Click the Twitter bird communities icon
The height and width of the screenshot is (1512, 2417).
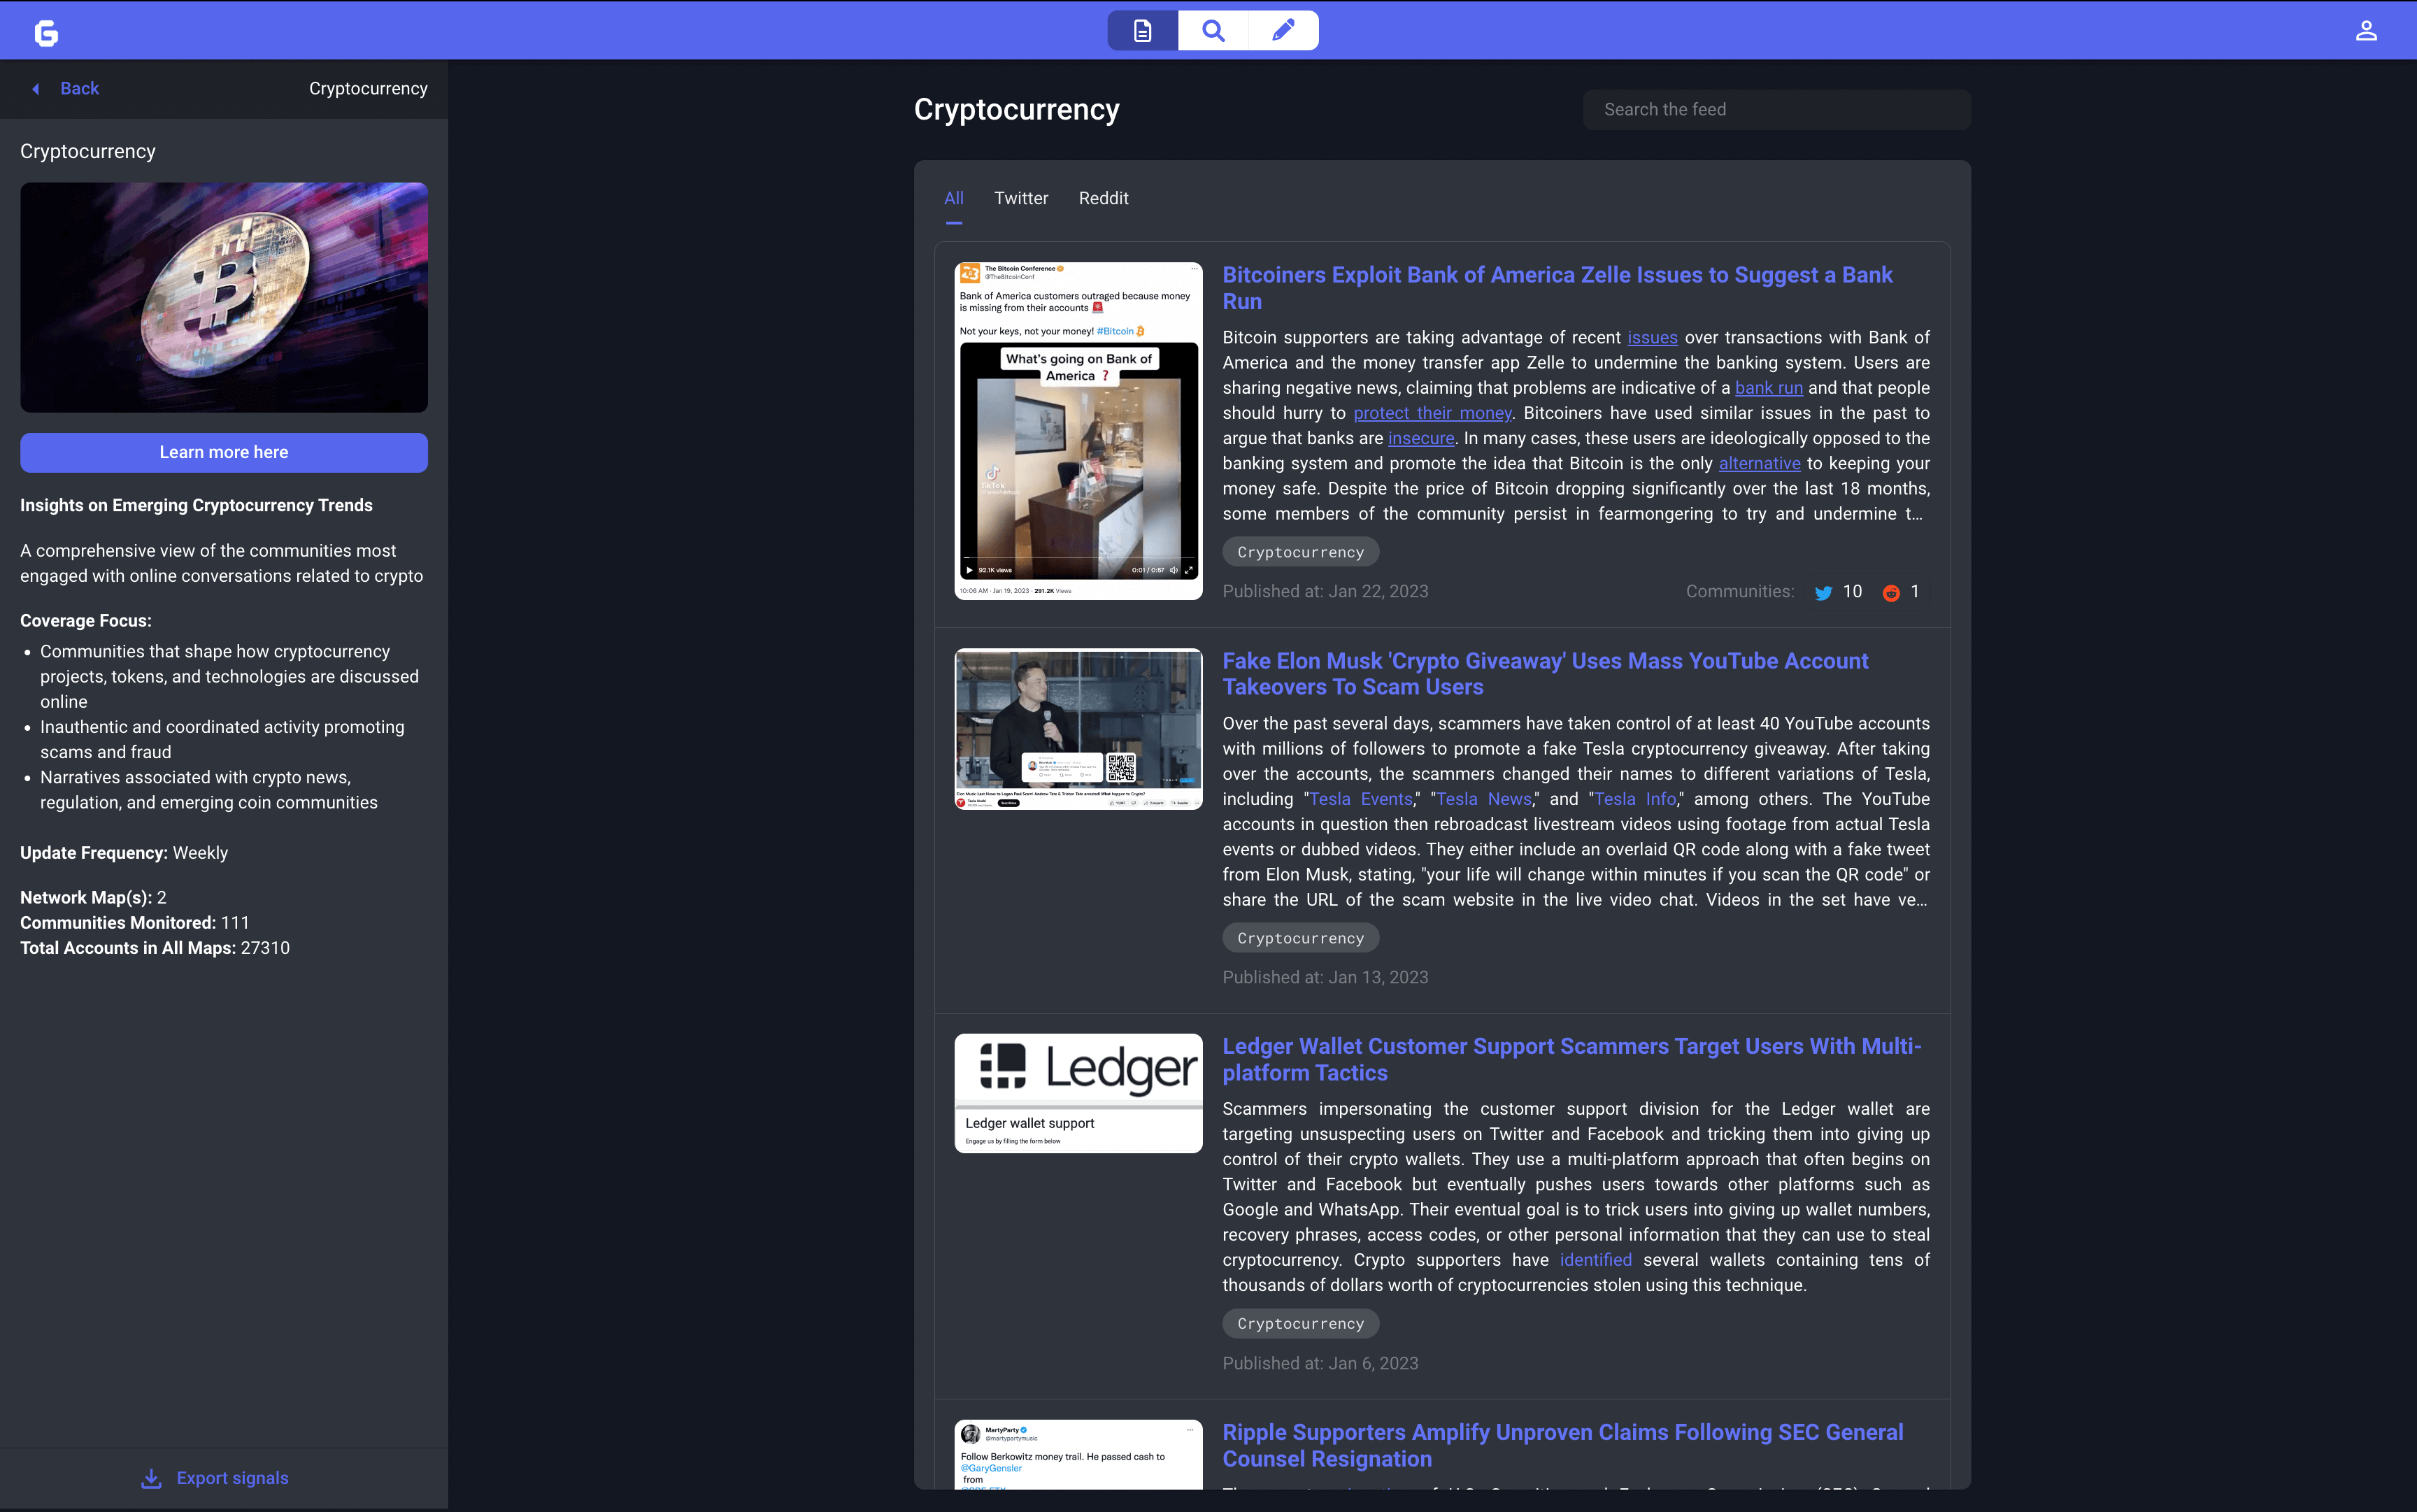(1824, 593)
